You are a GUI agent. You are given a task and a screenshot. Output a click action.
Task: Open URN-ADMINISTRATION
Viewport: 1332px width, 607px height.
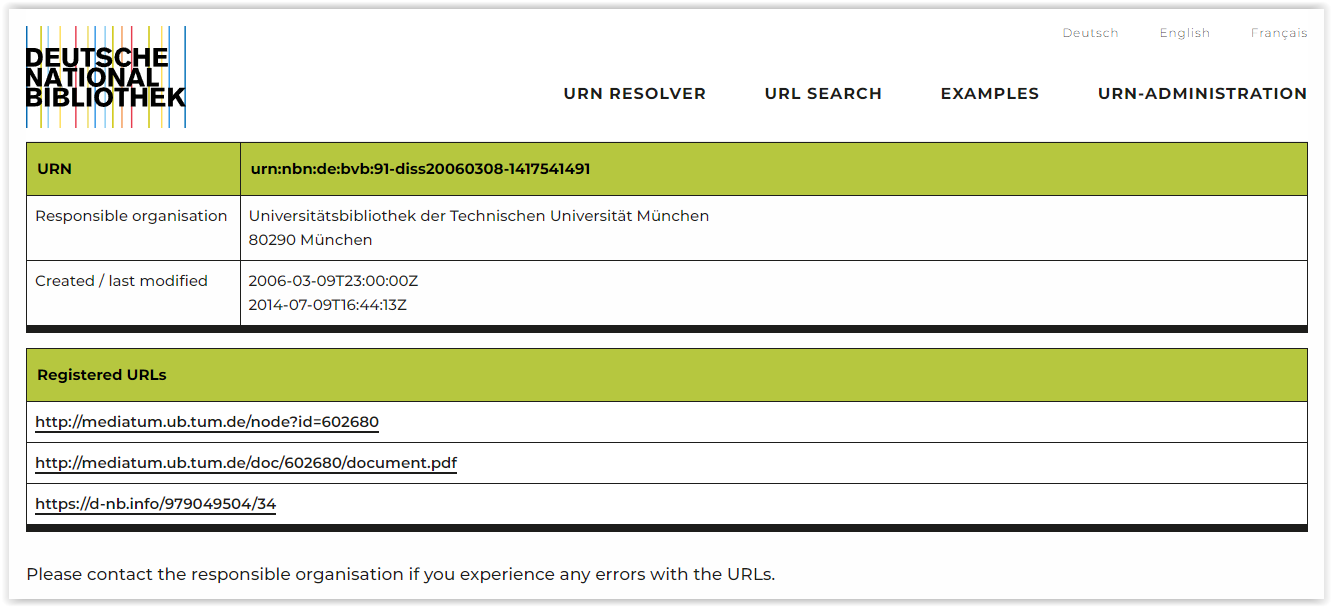pyautogui.click(x=1202, y=93)
